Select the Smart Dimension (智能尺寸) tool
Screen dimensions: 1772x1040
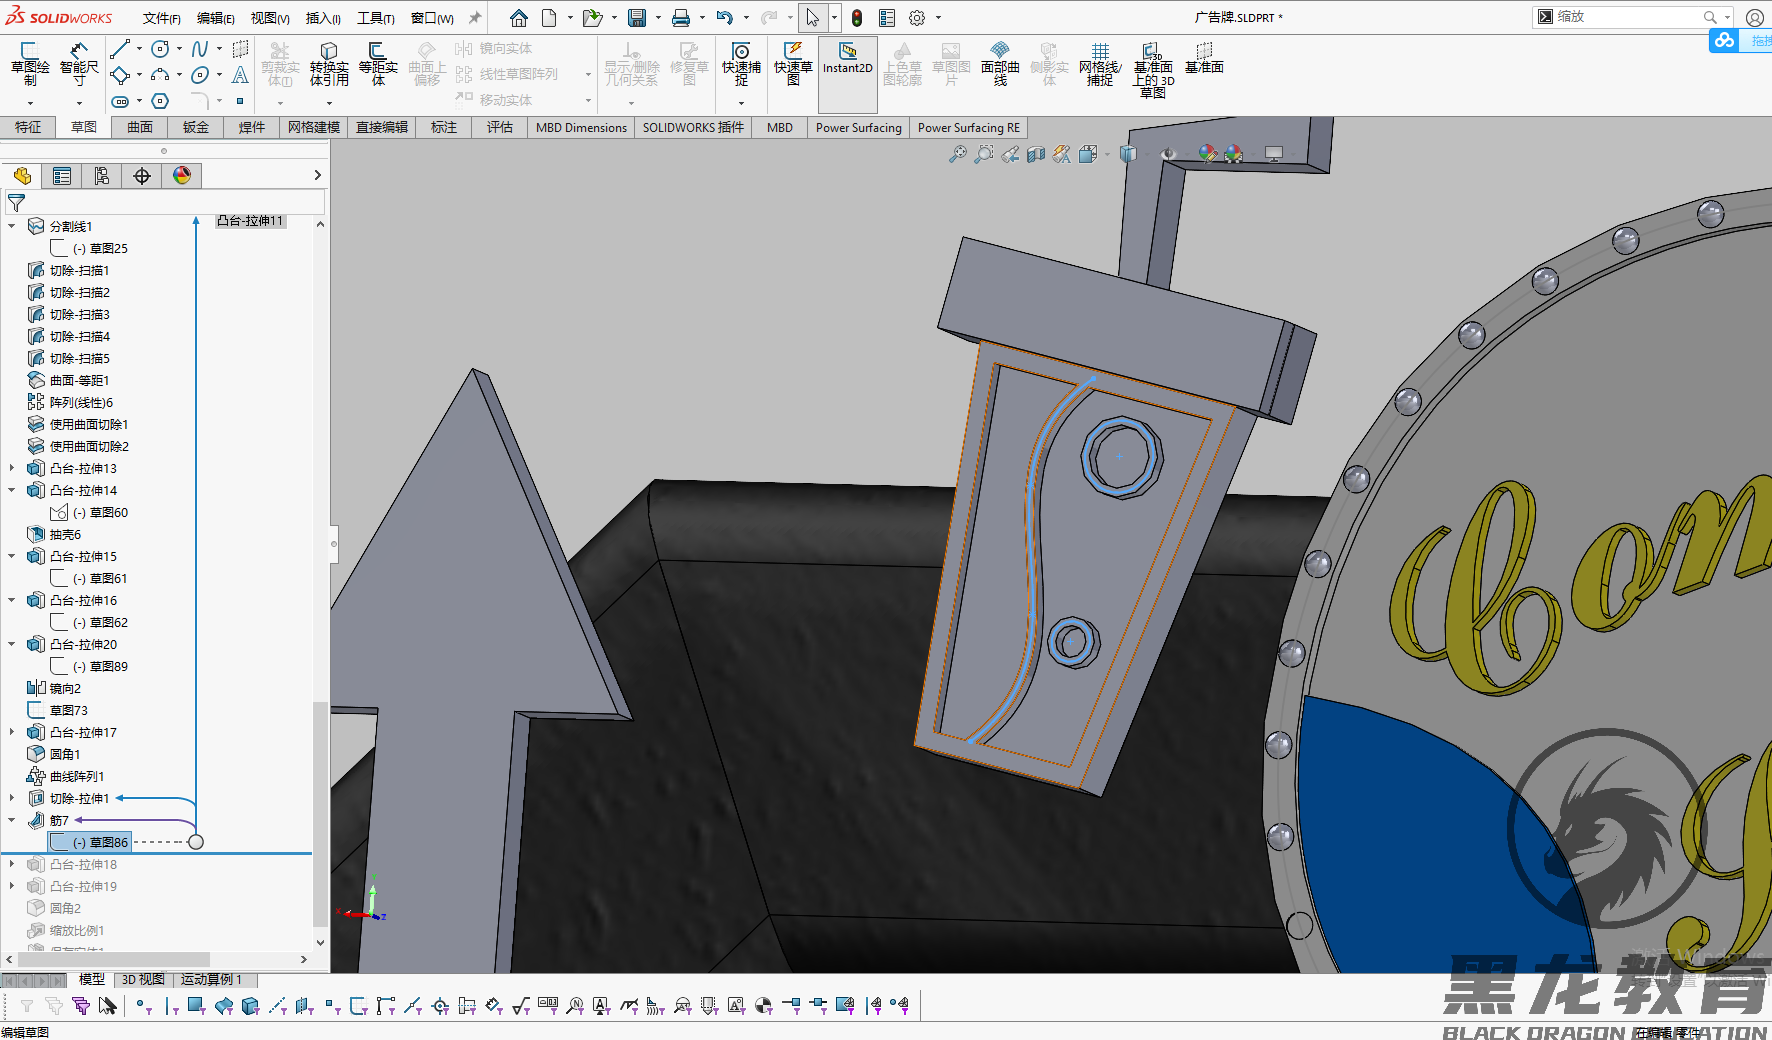tap(77, 65)
